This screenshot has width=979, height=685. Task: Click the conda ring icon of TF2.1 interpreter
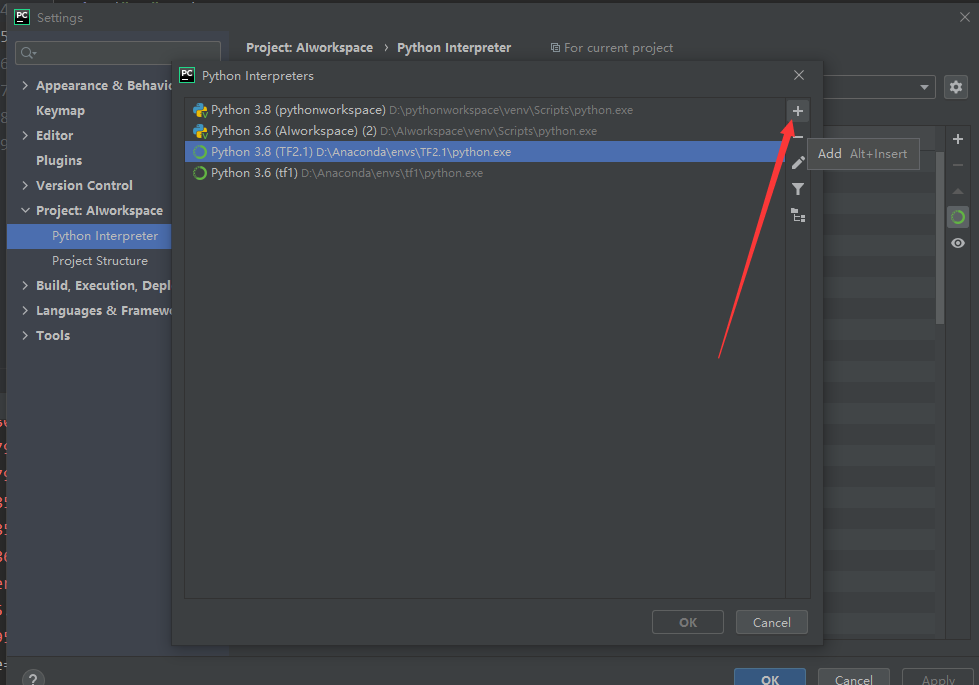coord(200,152)
